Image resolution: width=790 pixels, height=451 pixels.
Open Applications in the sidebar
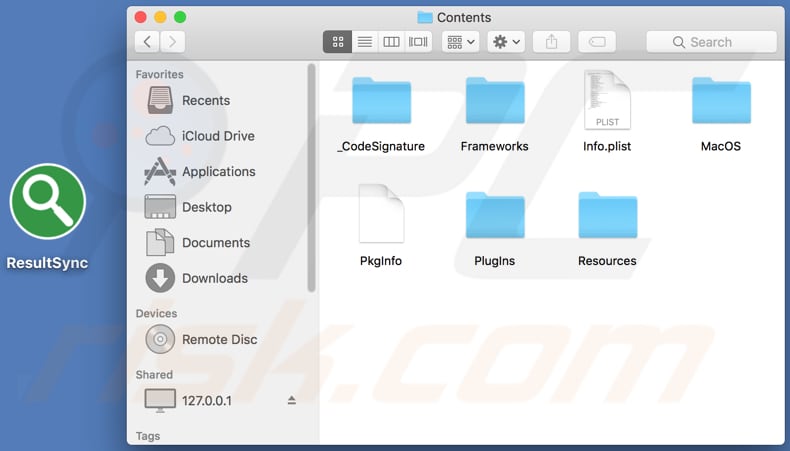[217, 171]
